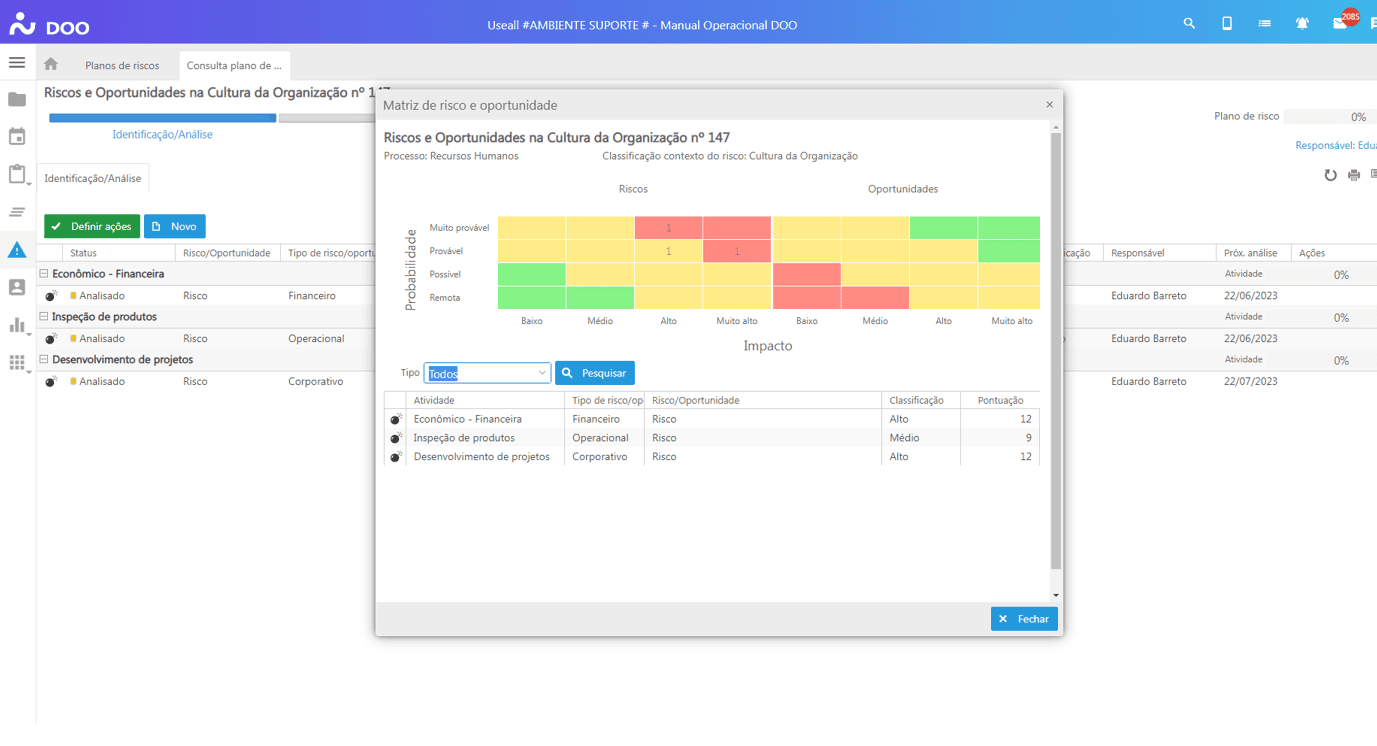Viewport: 1377px width, 746px height.
Task: Select the Identificação/Análise tab
Action: point(93,179)
